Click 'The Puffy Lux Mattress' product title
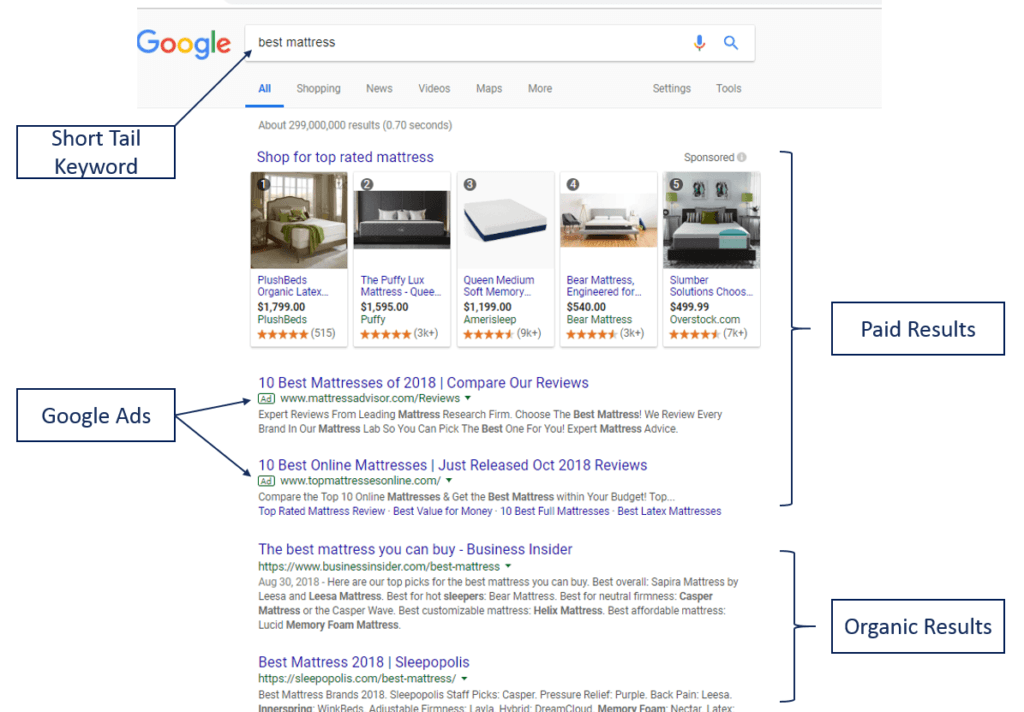Image resolution: width=1024 pixels, height=712 pixels. 401,286
